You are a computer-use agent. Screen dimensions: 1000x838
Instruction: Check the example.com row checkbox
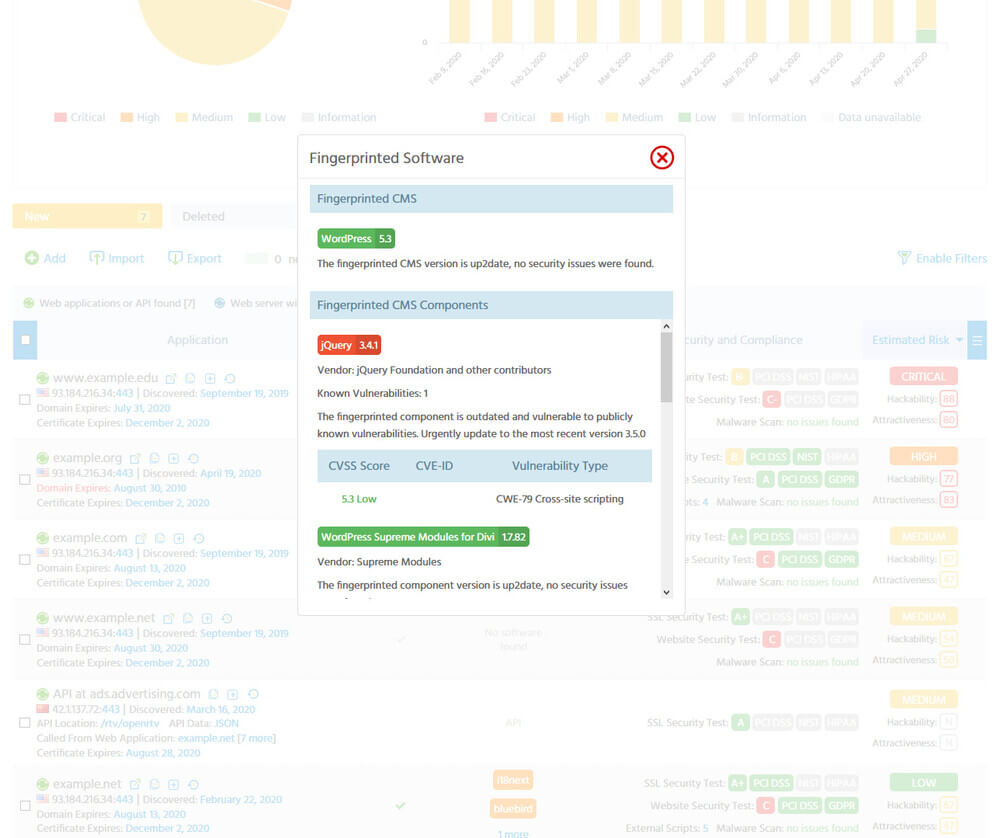click(x=25, y=559)
